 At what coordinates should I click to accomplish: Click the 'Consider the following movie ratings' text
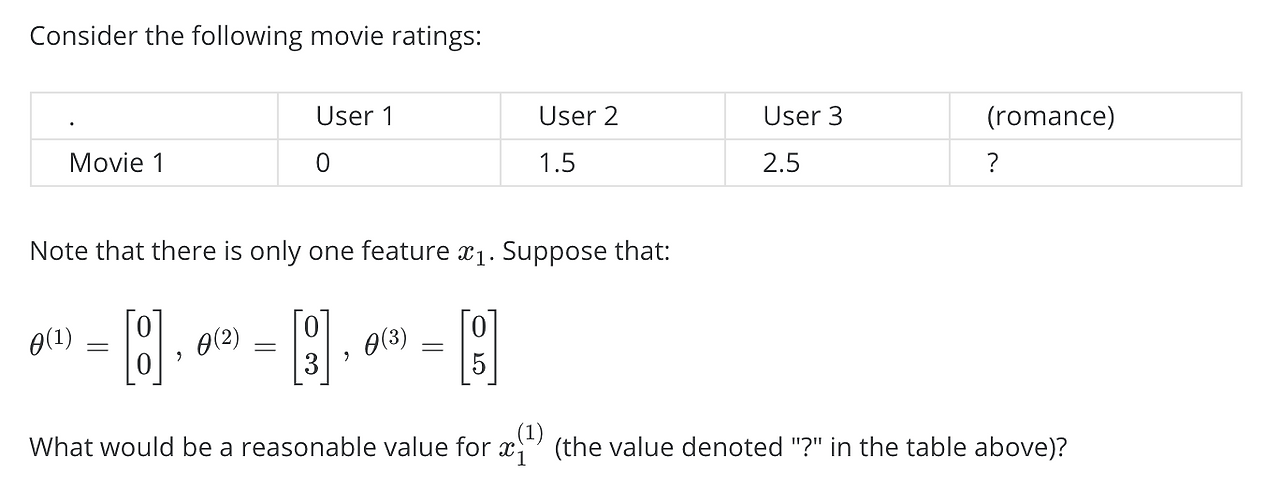pos(255,37)
